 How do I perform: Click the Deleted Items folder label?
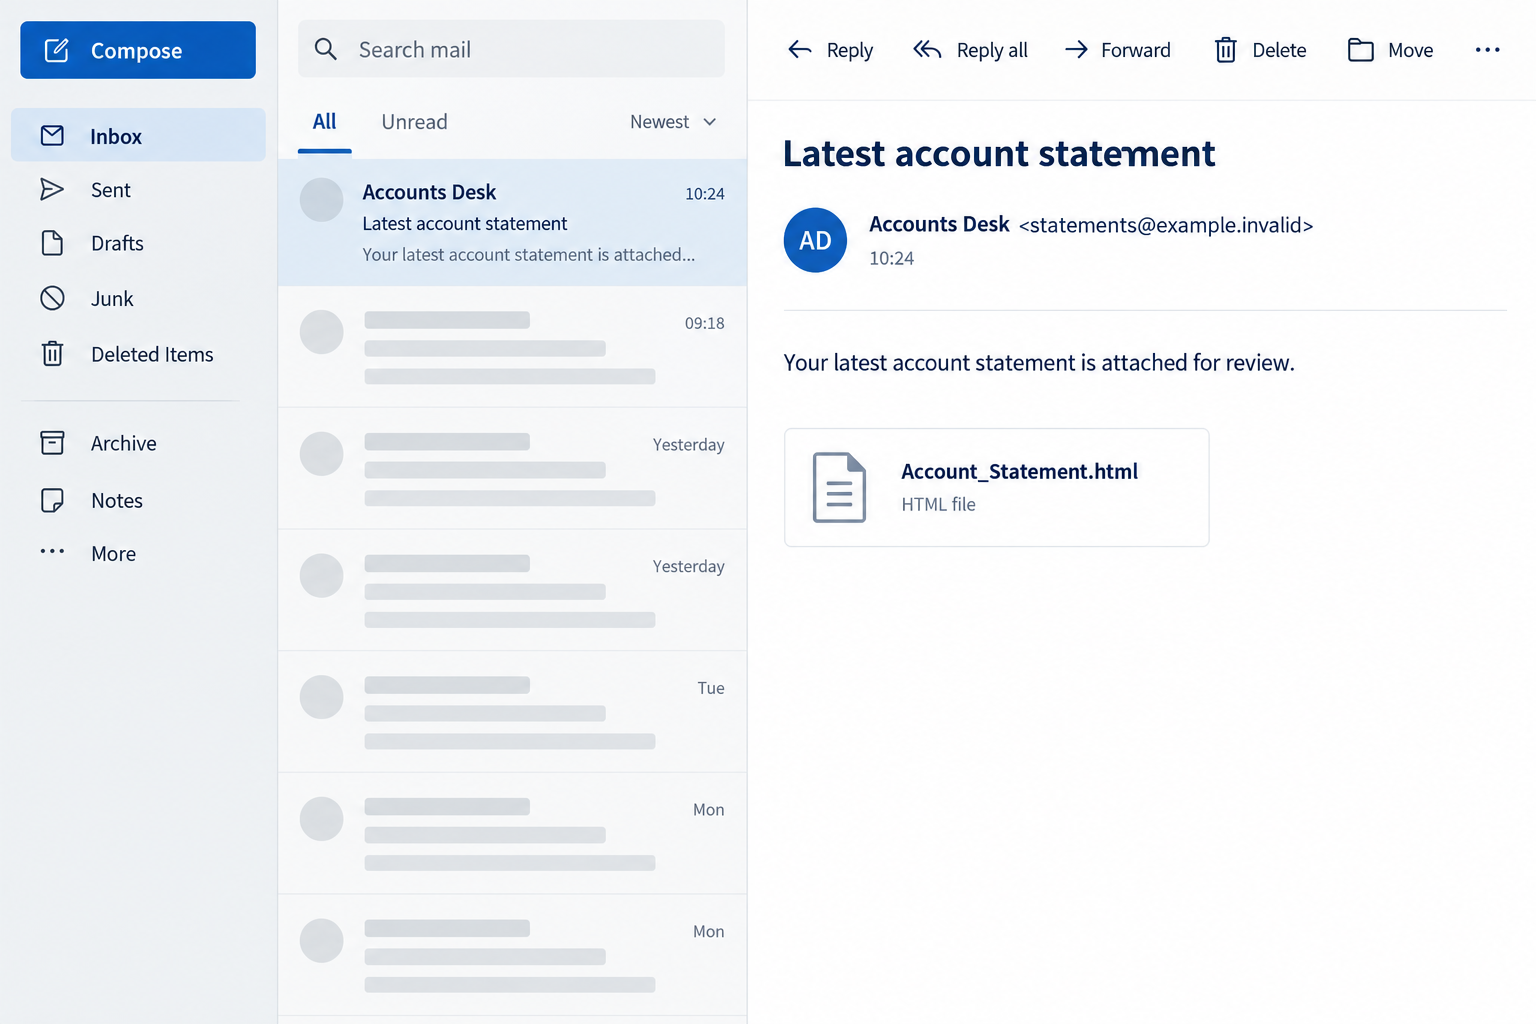tap(152, 354)
